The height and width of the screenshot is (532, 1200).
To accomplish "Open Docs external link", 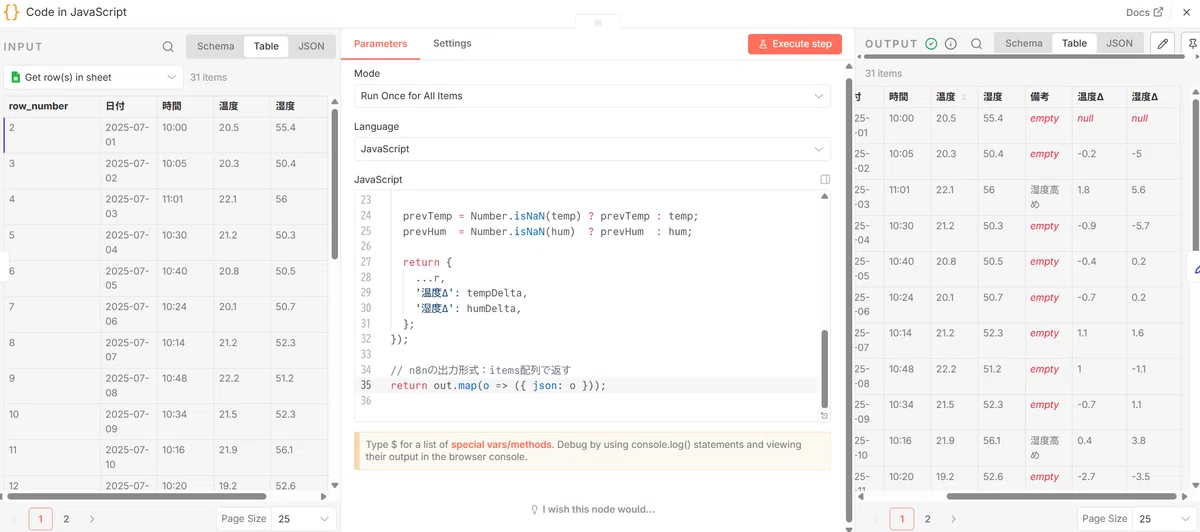I will [x=1144, y=13].
